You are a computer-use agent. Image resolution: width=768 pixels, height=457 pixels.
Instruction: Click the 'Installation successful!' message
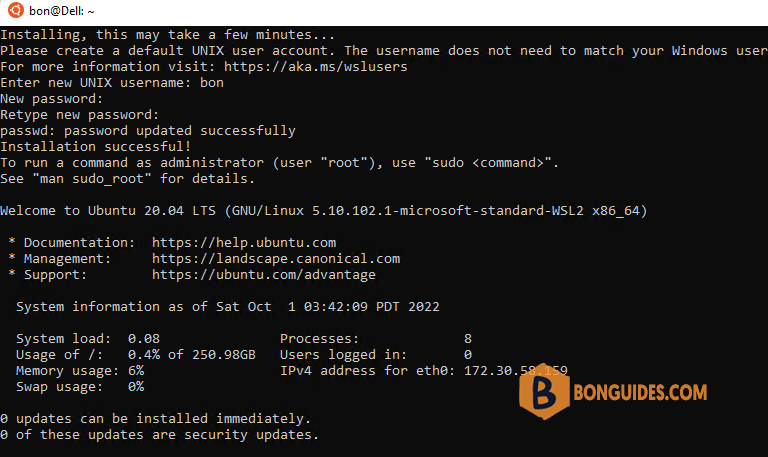coord(96,146)
